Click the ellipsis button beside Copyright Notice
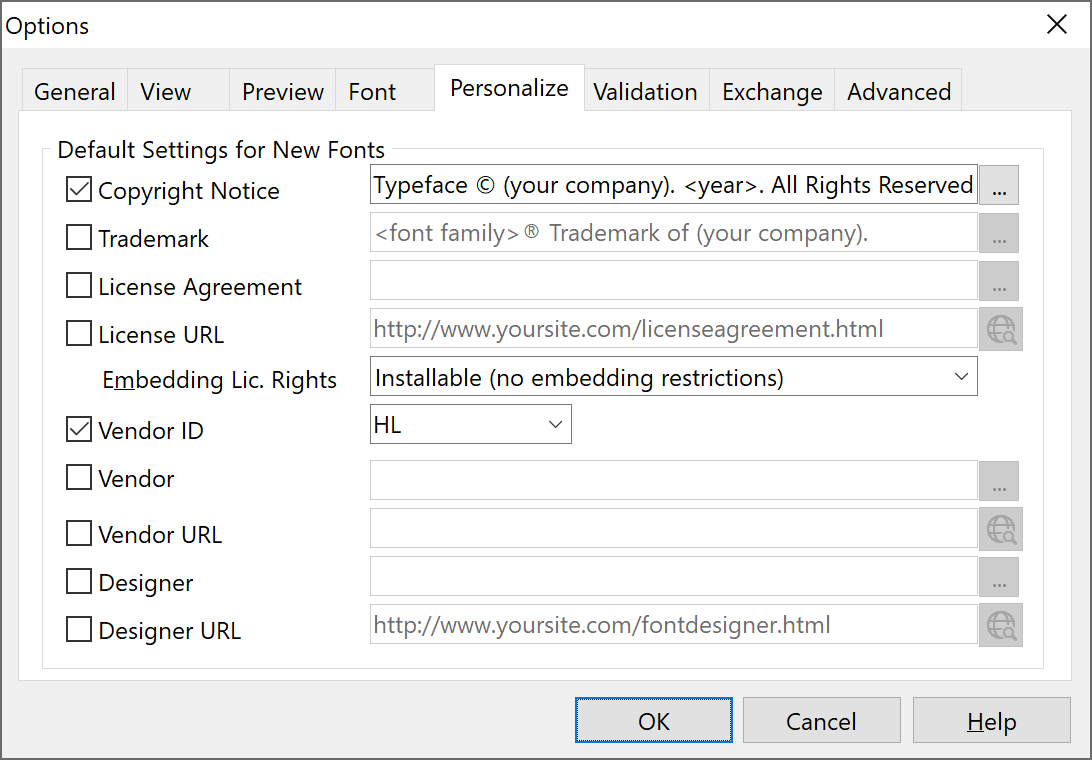This screenshot has height=760, width=1092. click(x=998, y=185)
